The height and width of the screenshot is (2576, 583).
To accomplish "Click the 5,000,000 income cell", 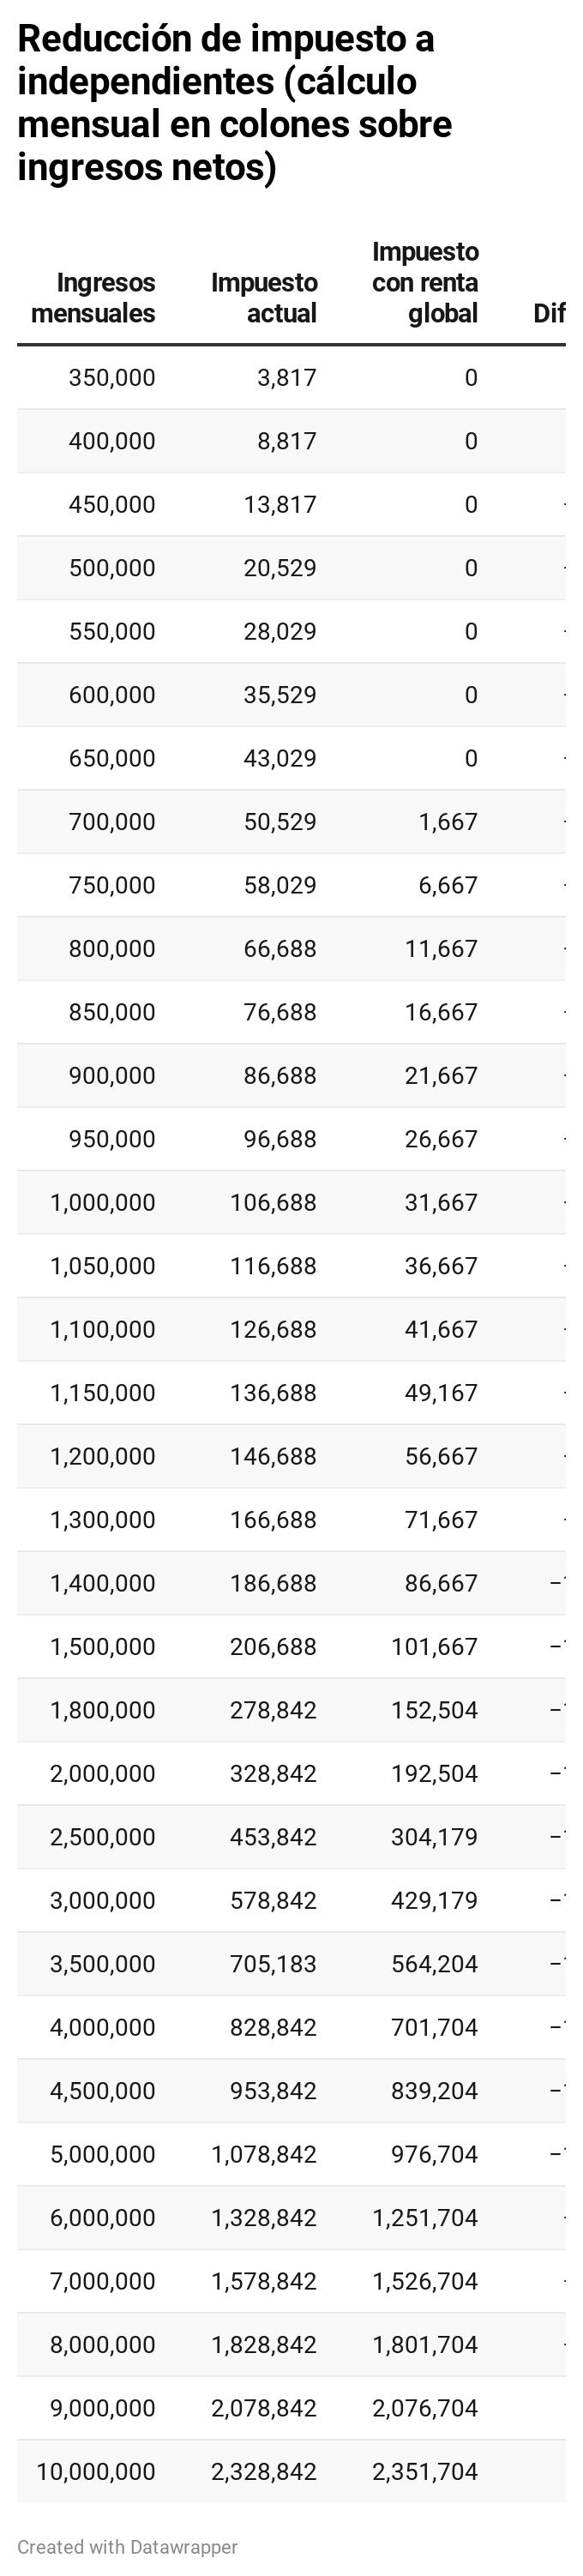I will click(103, 2155).
